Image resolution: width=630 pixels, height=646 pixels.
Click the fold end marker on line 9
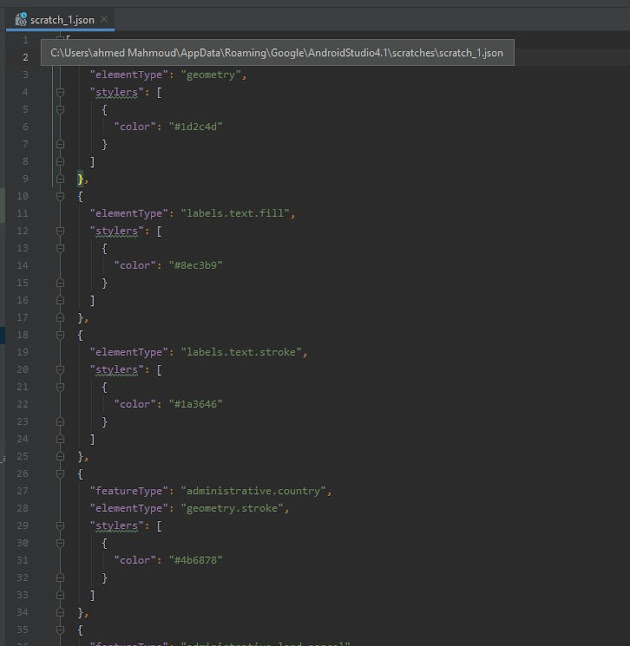60,178
